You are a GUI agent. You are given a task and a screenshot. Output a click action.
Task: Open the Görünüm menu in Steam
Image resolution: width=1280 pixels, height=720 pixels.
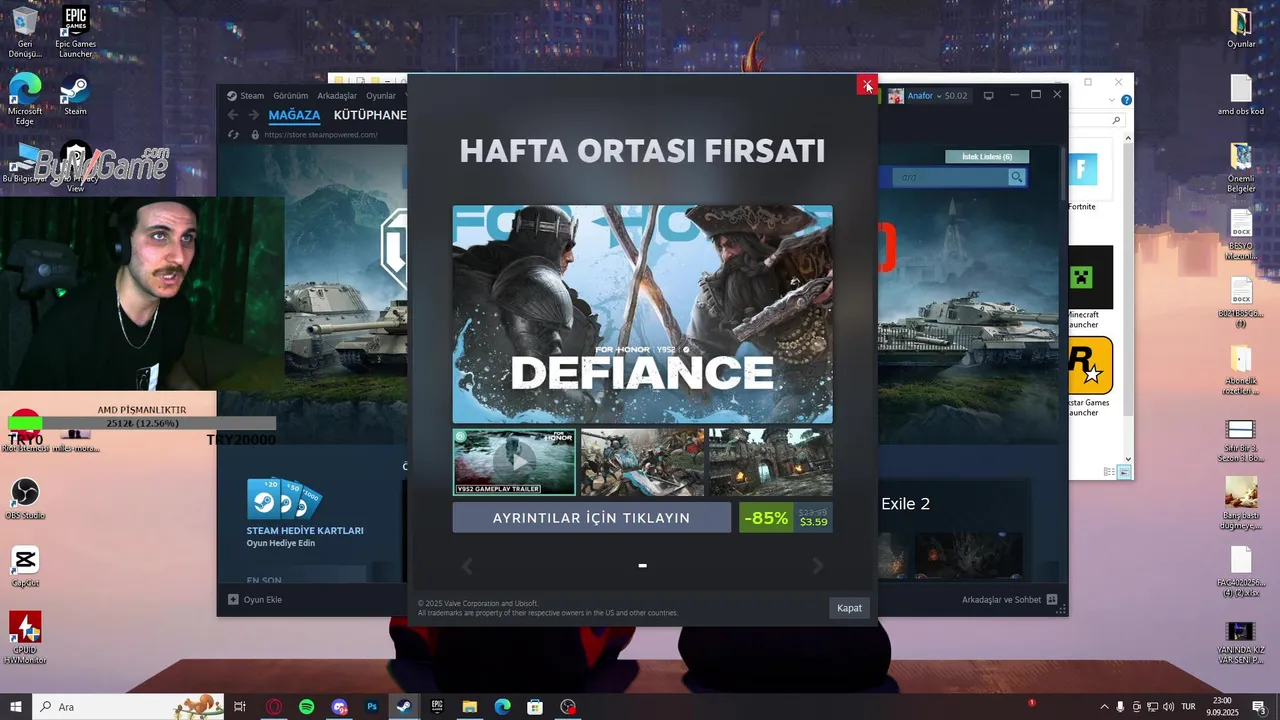(291, 96)
